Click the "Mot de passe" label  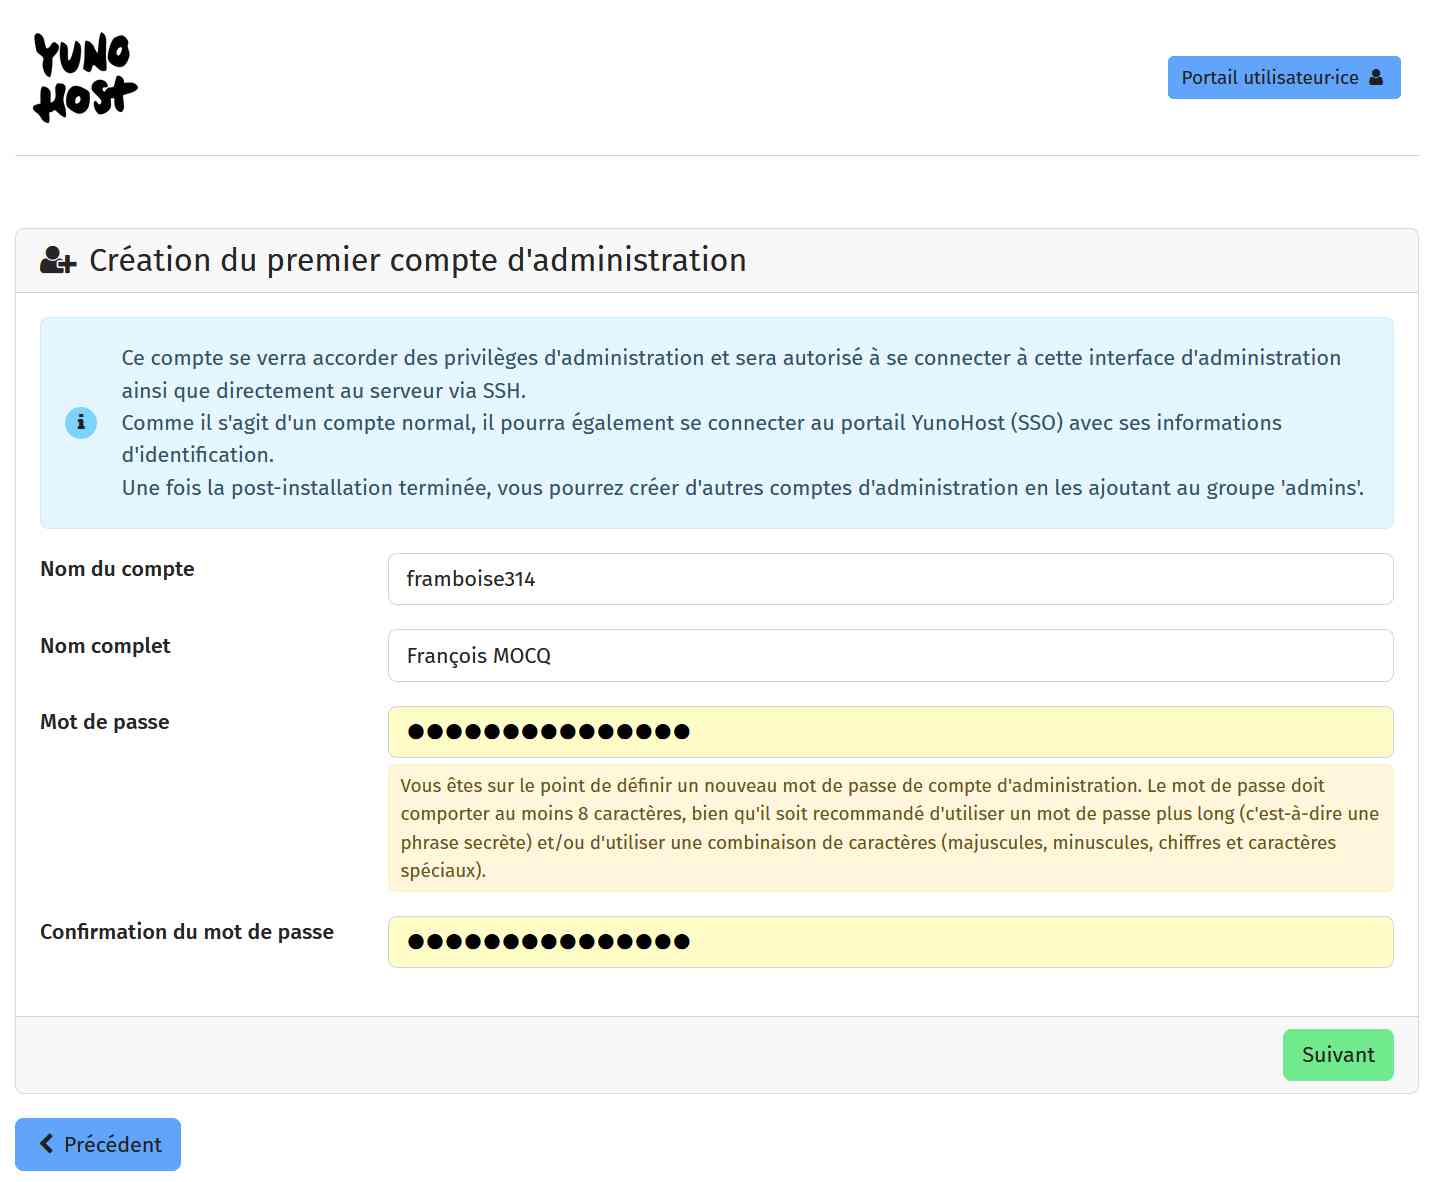(x=105, y=722)
